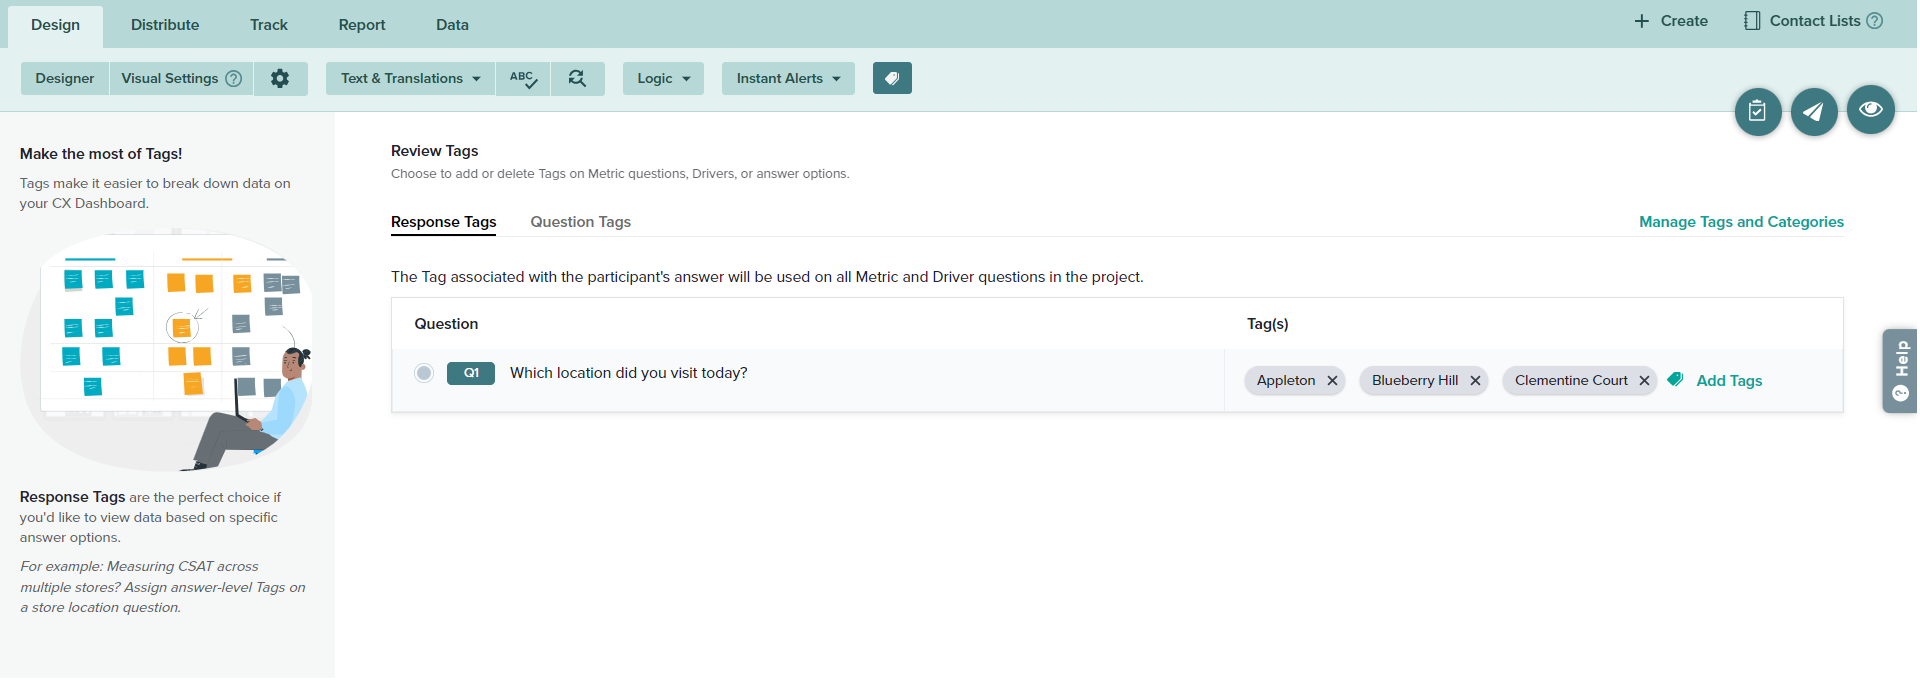Click the ABC spell check icon
This screenshot has height=692, width=1920.
[523, 78]
